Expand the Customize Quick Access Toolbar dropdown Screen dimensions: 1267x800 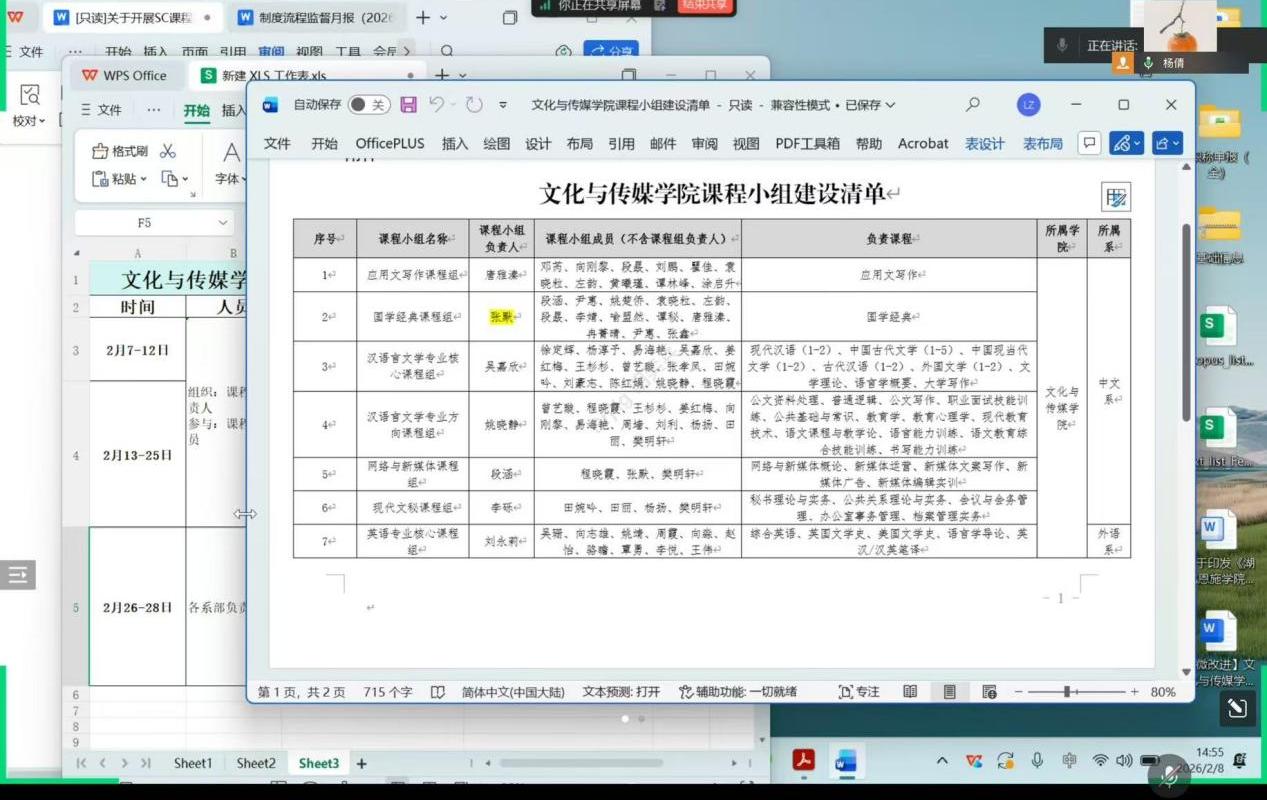click(503, 105)
